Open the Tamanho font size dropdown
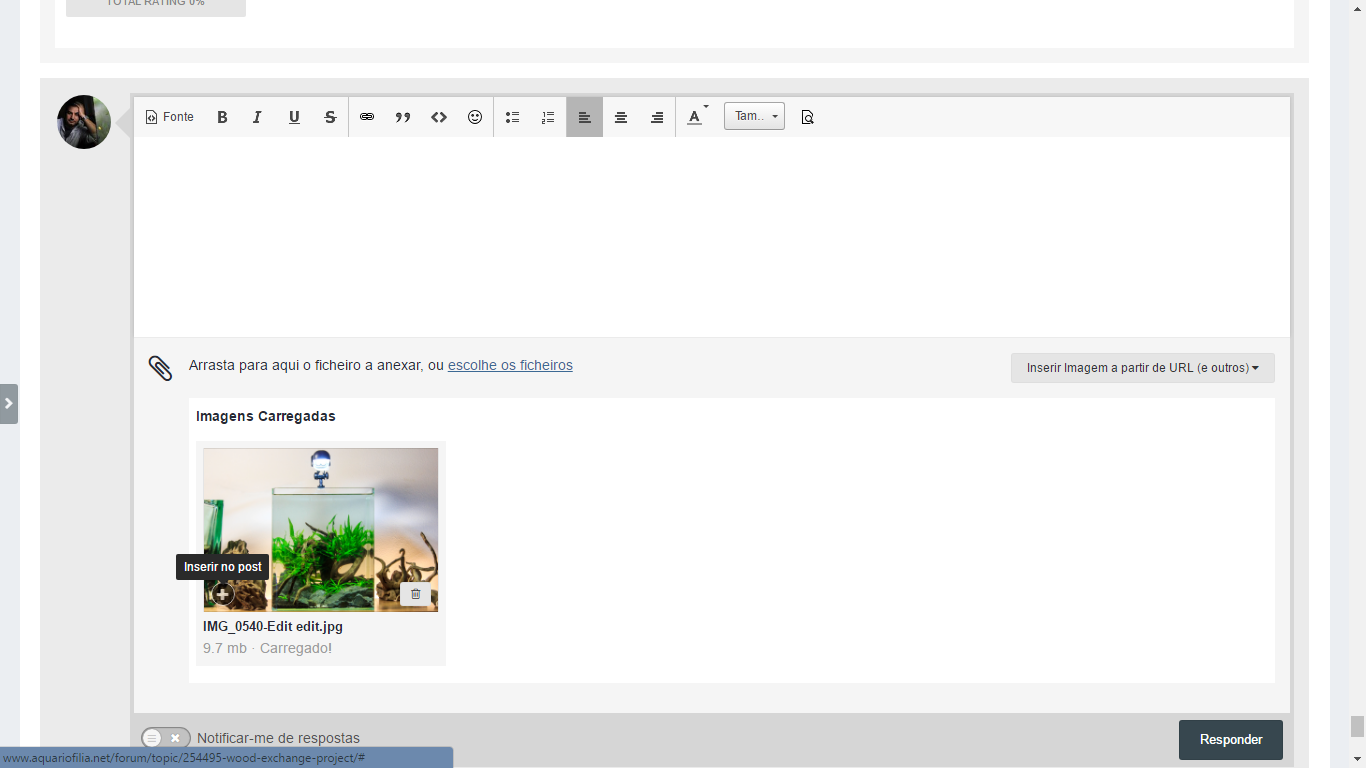Viewport: 1366px width, 768px height. click(x=754, y=117)
